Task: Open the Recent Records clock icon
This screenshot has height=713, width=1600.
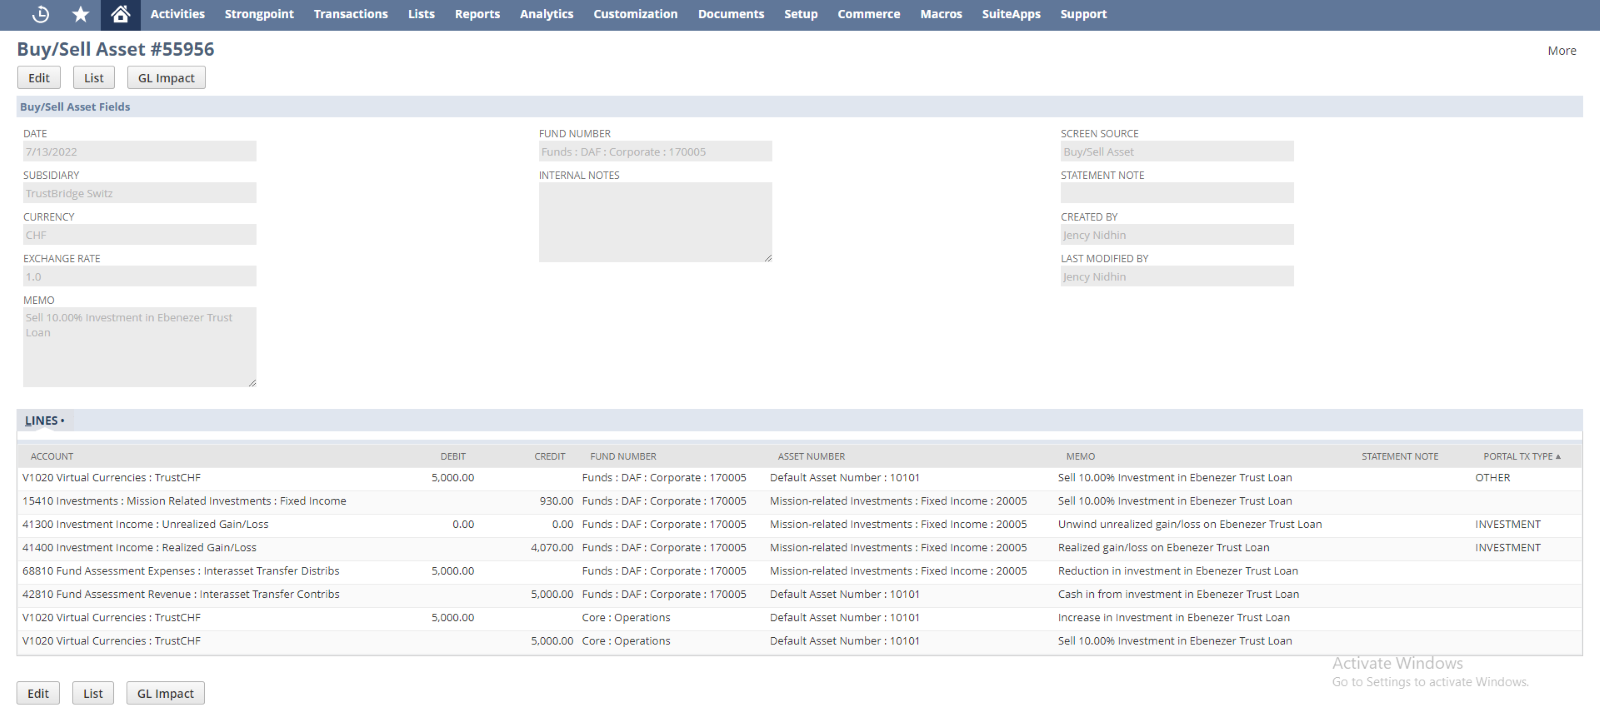Action: (41, 14)
